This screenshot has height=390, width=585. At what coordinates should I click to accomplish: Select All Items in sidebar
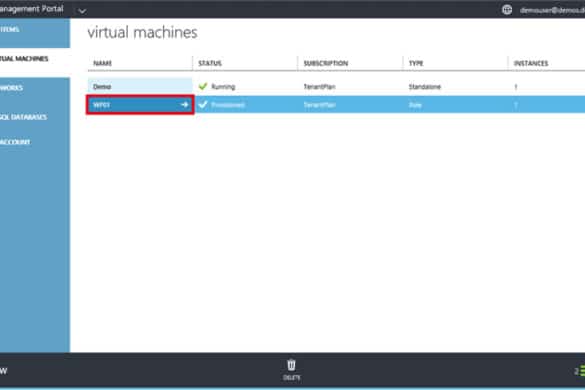tap(10, 29)
